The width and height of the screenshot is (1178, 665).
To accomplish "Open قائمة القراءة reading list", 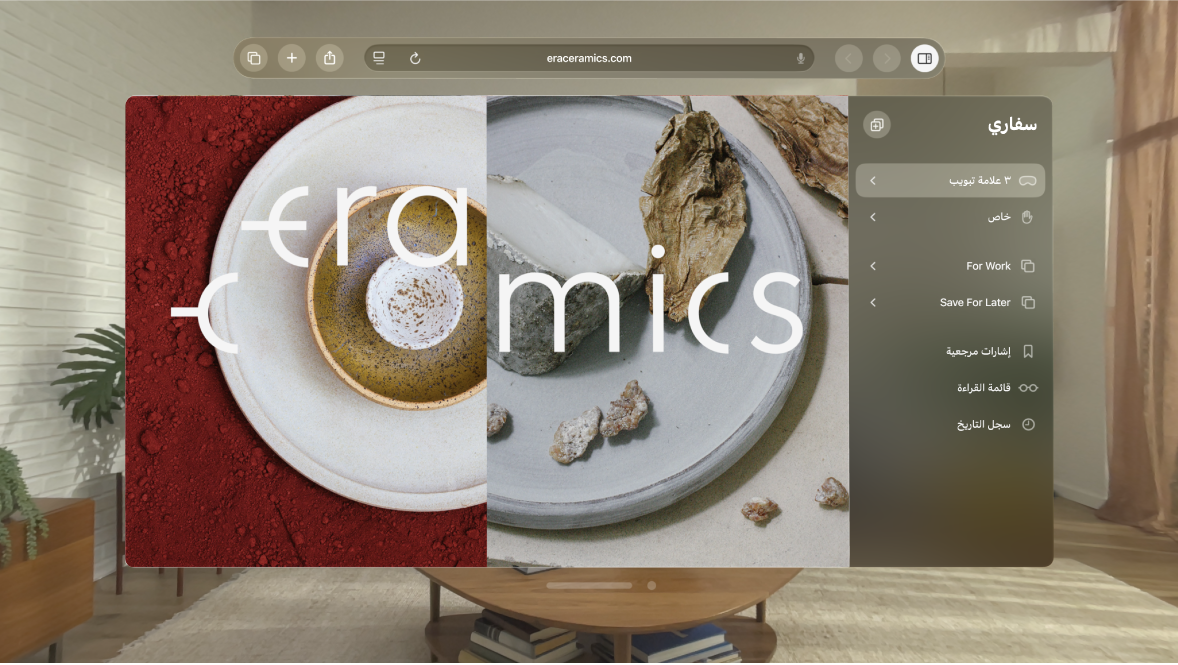I will coord(950,388).
